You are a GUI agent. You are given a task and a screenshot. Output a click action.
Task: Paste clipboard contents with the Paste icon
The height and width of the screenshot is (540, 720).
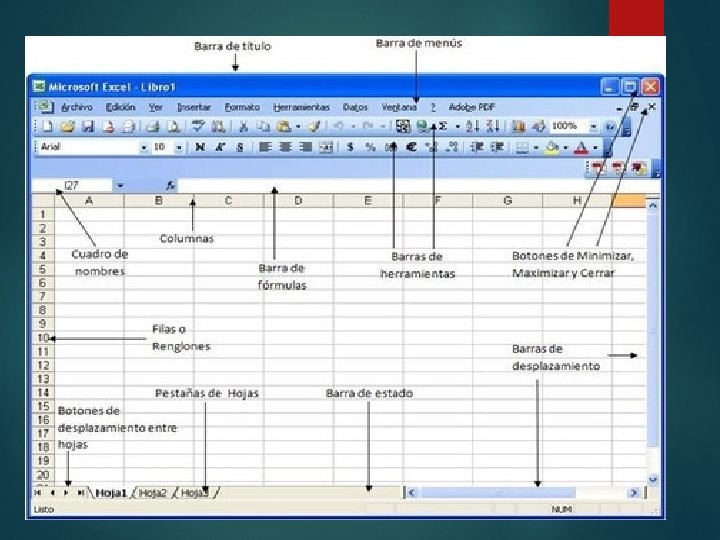coord(284,126)
